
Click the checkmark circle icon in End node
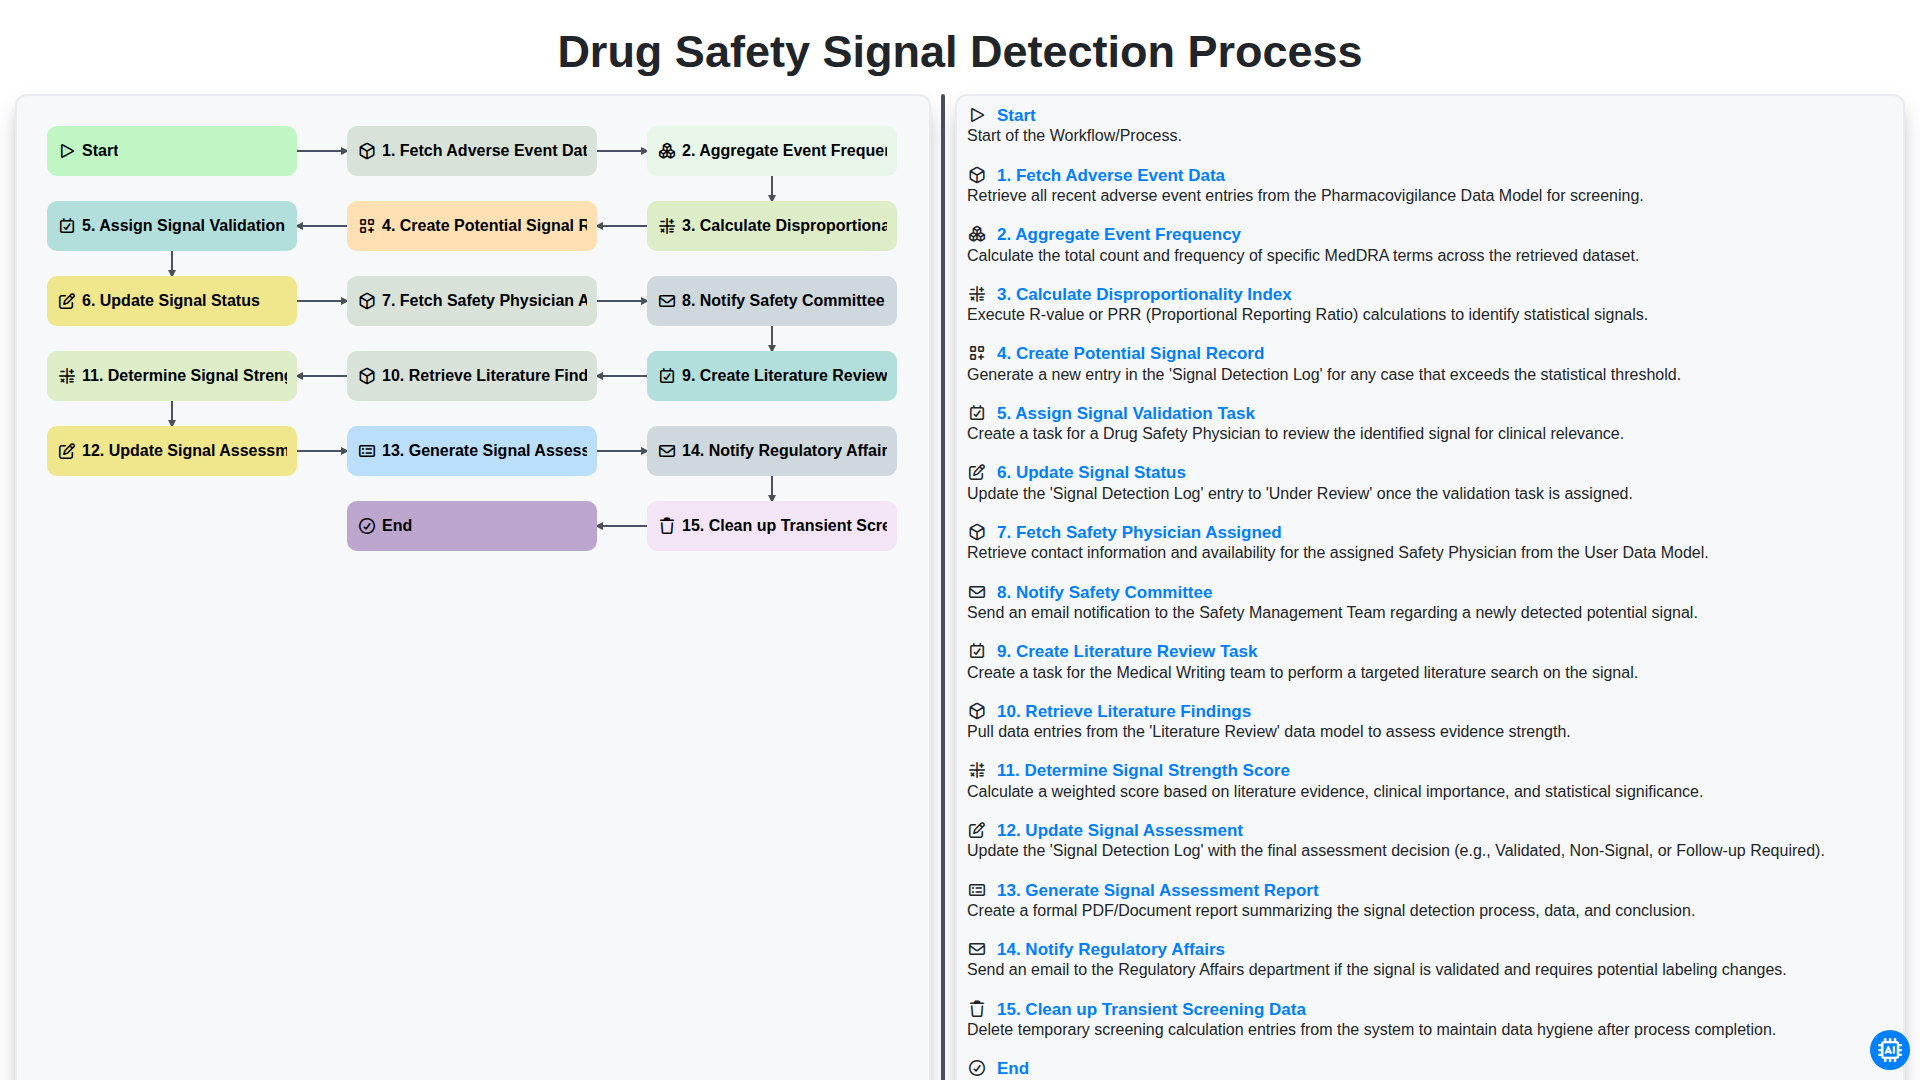tap(367, 526)
